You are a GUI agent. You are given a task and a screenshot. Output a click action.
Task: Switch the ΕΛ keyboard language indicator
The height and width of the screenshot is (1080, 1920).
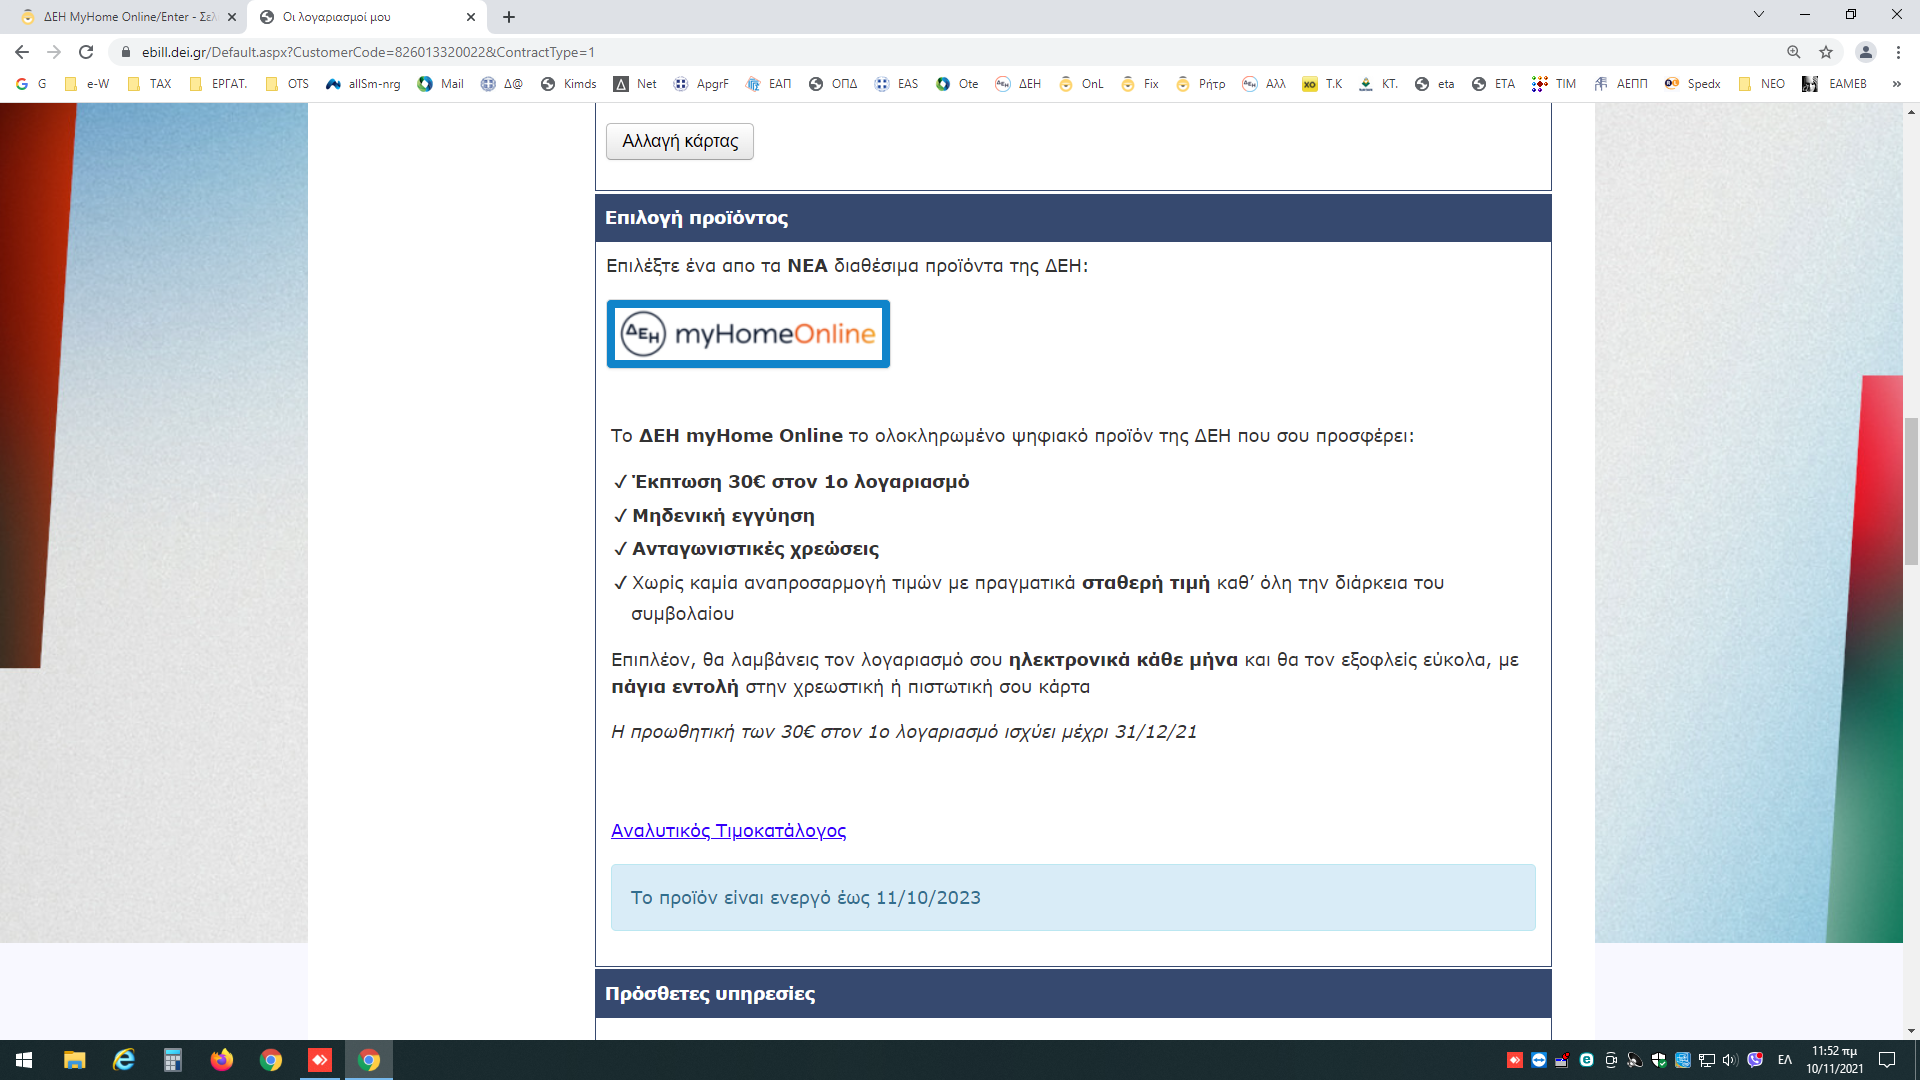point(1785,1060)
